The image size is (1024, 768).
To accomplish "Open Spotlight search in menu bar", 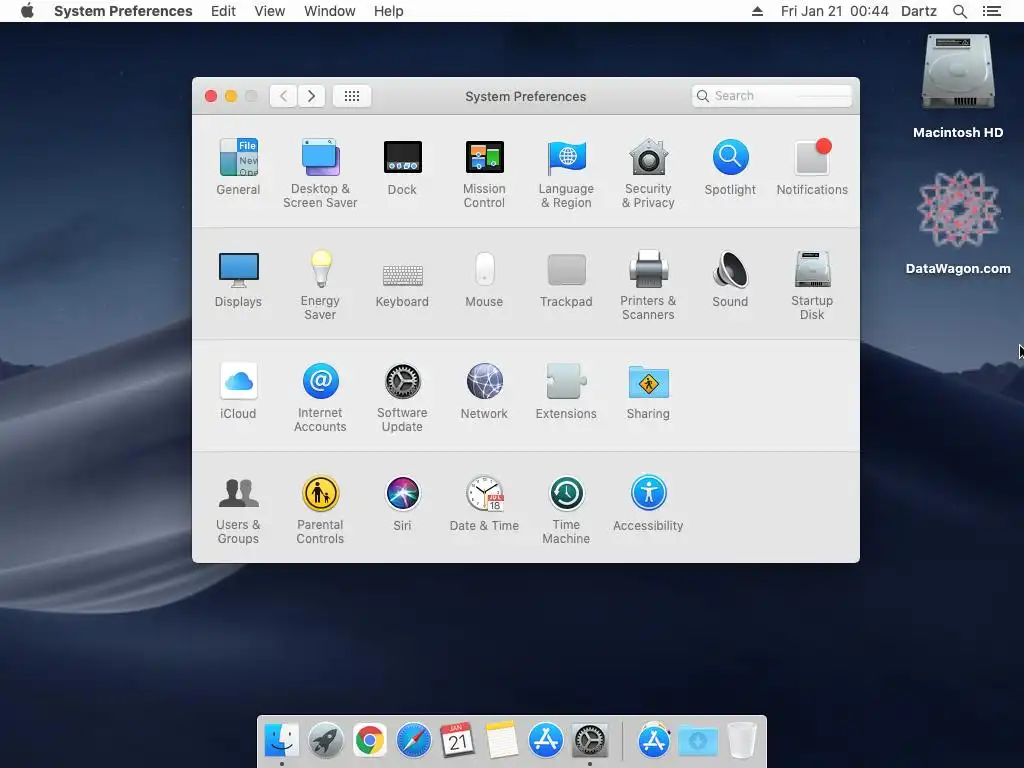I will coord(960,11).
